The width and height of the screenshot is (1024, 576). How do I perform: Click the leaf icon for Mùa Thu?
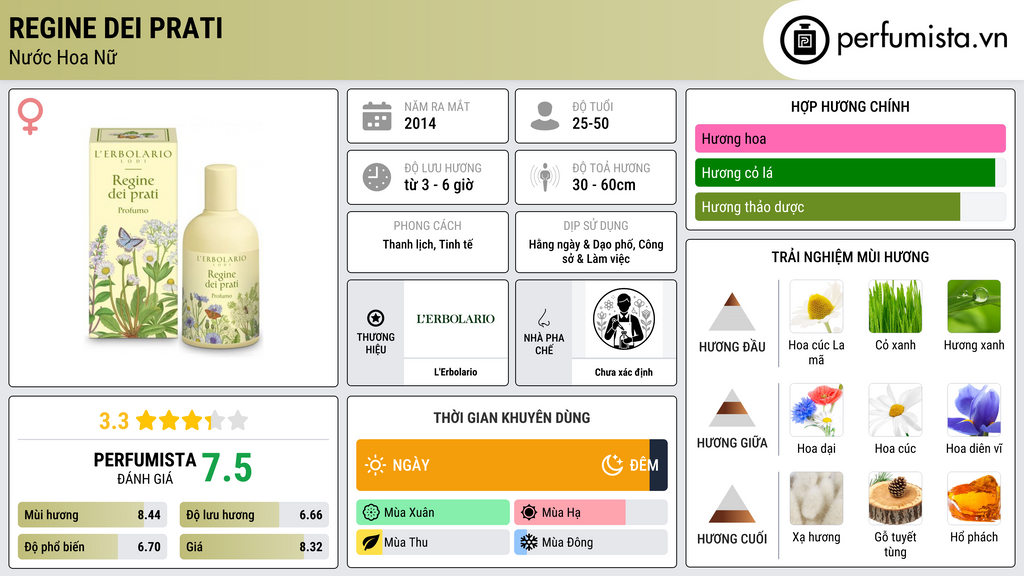(371, 543)
